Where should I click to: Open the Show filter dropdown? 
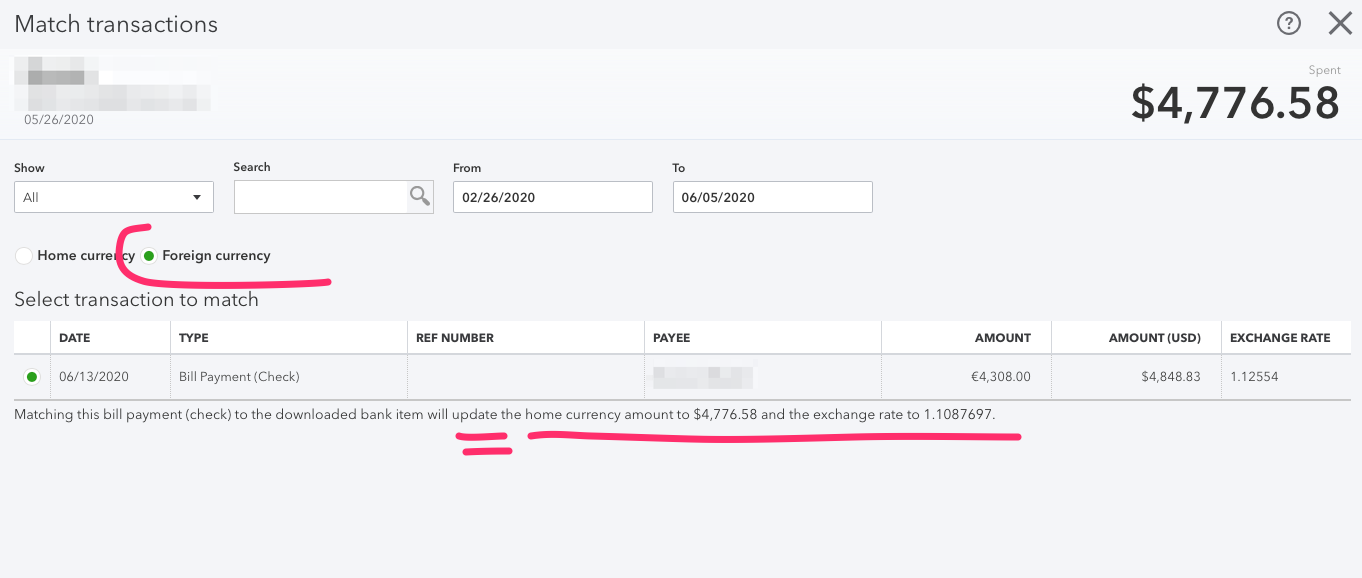pos(113,196)
